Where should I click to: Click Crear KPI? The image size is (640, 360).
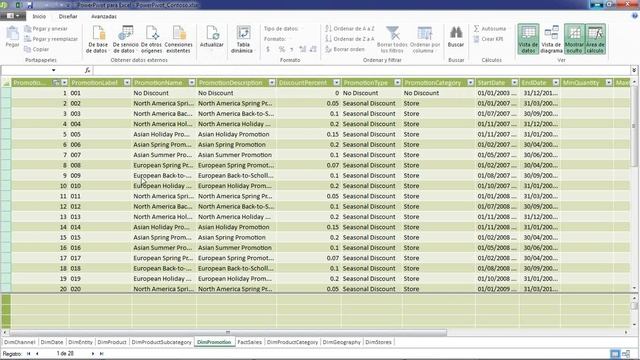[x=488, y=39]
